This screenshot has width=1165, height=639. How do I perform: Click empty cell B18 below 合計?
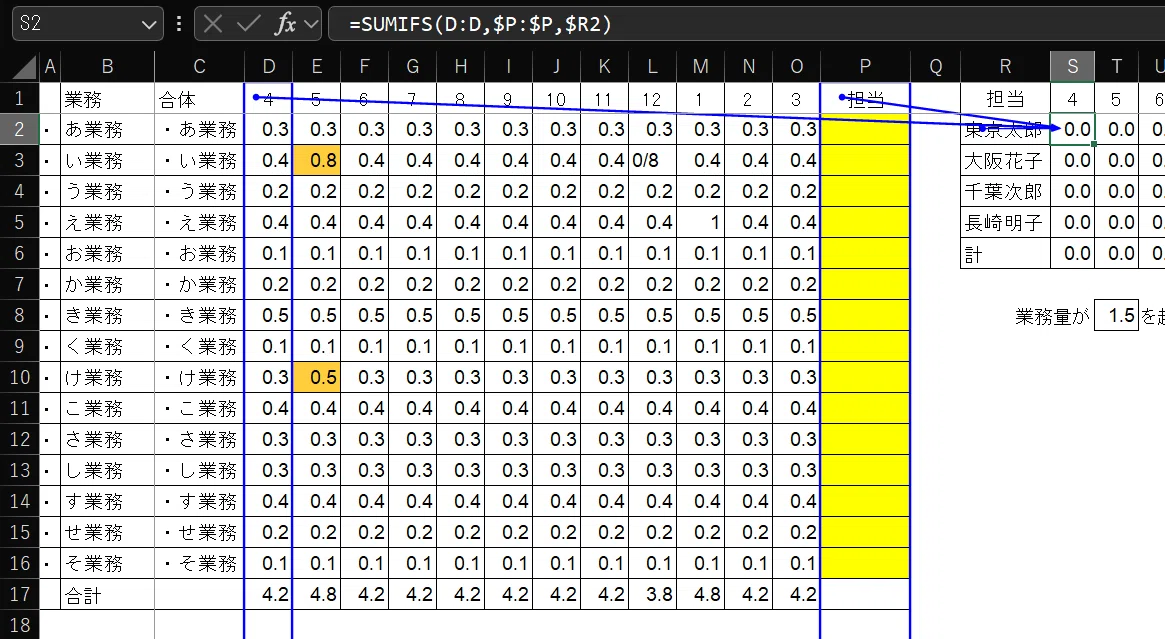pyautogui.click(x=107, y=625)
